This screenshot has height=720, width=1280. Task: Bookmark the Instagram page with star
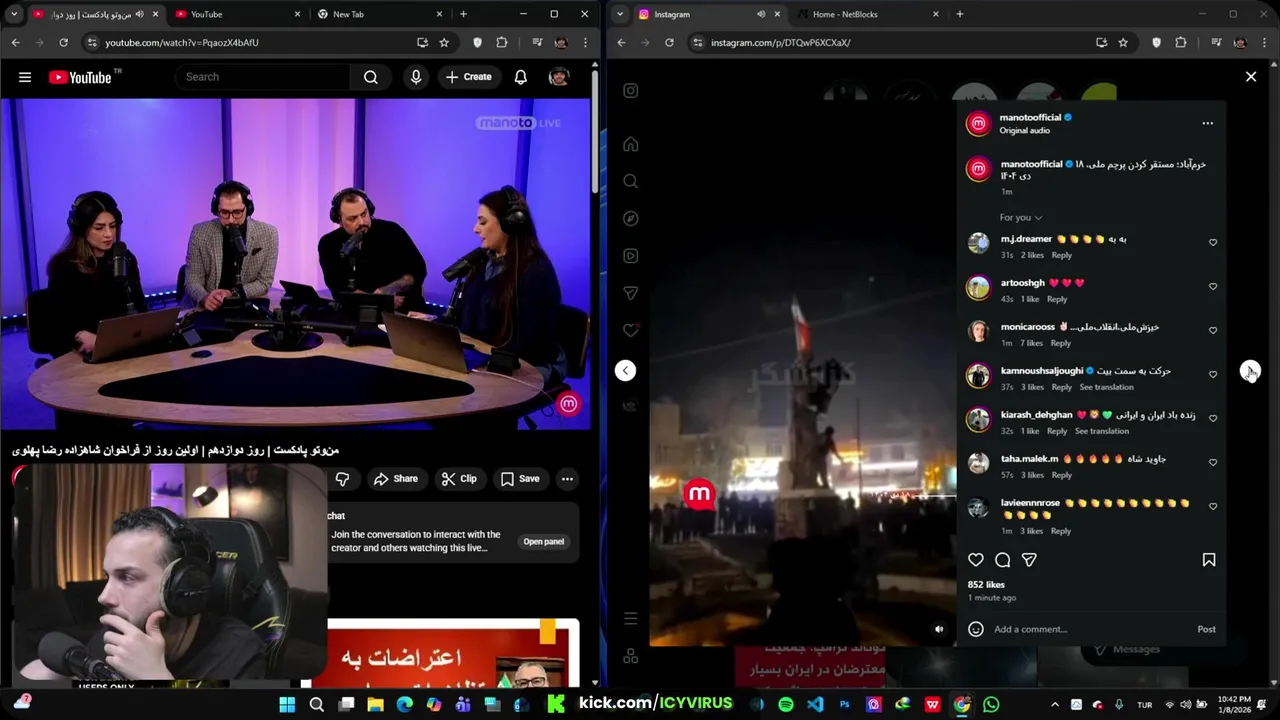pyautogui.click(x=1123, y=43)
